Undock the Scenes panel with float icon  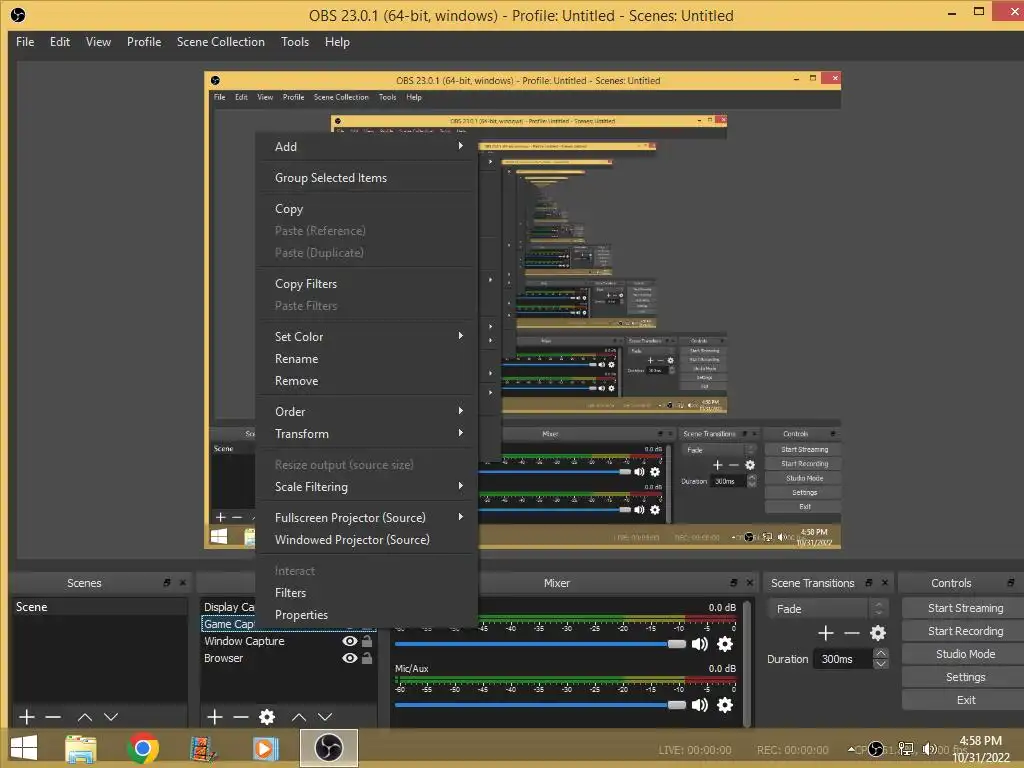pos(167,583)
